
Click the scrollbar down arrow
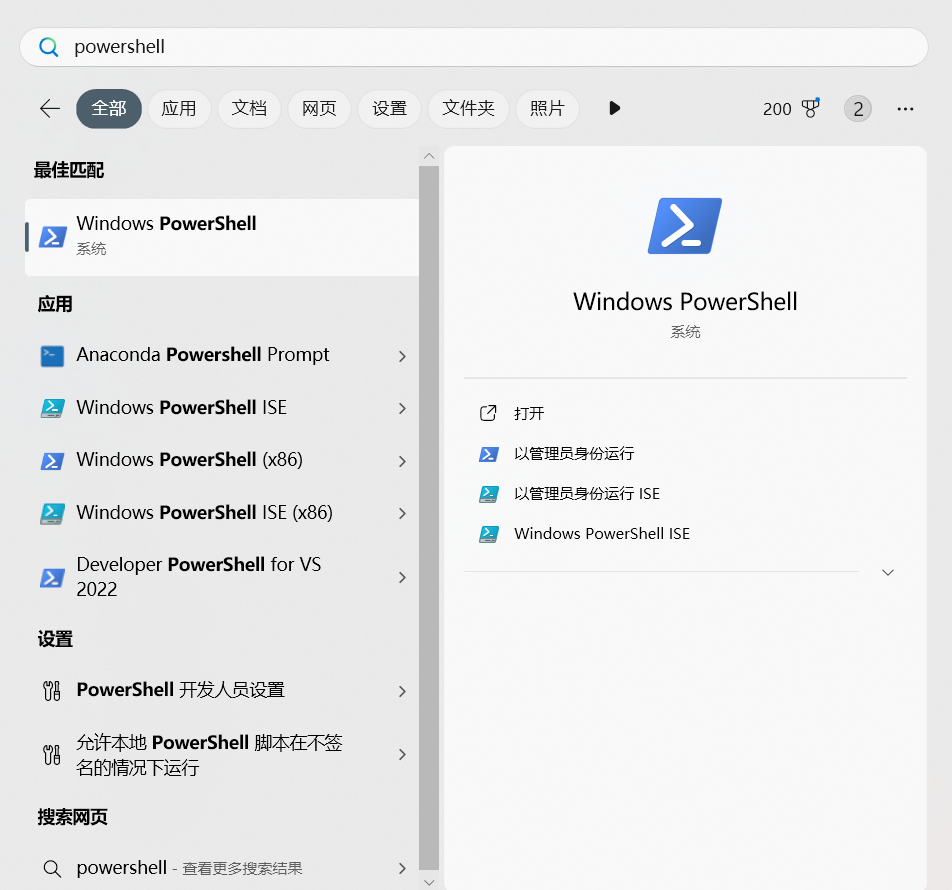tap(429, 882)
